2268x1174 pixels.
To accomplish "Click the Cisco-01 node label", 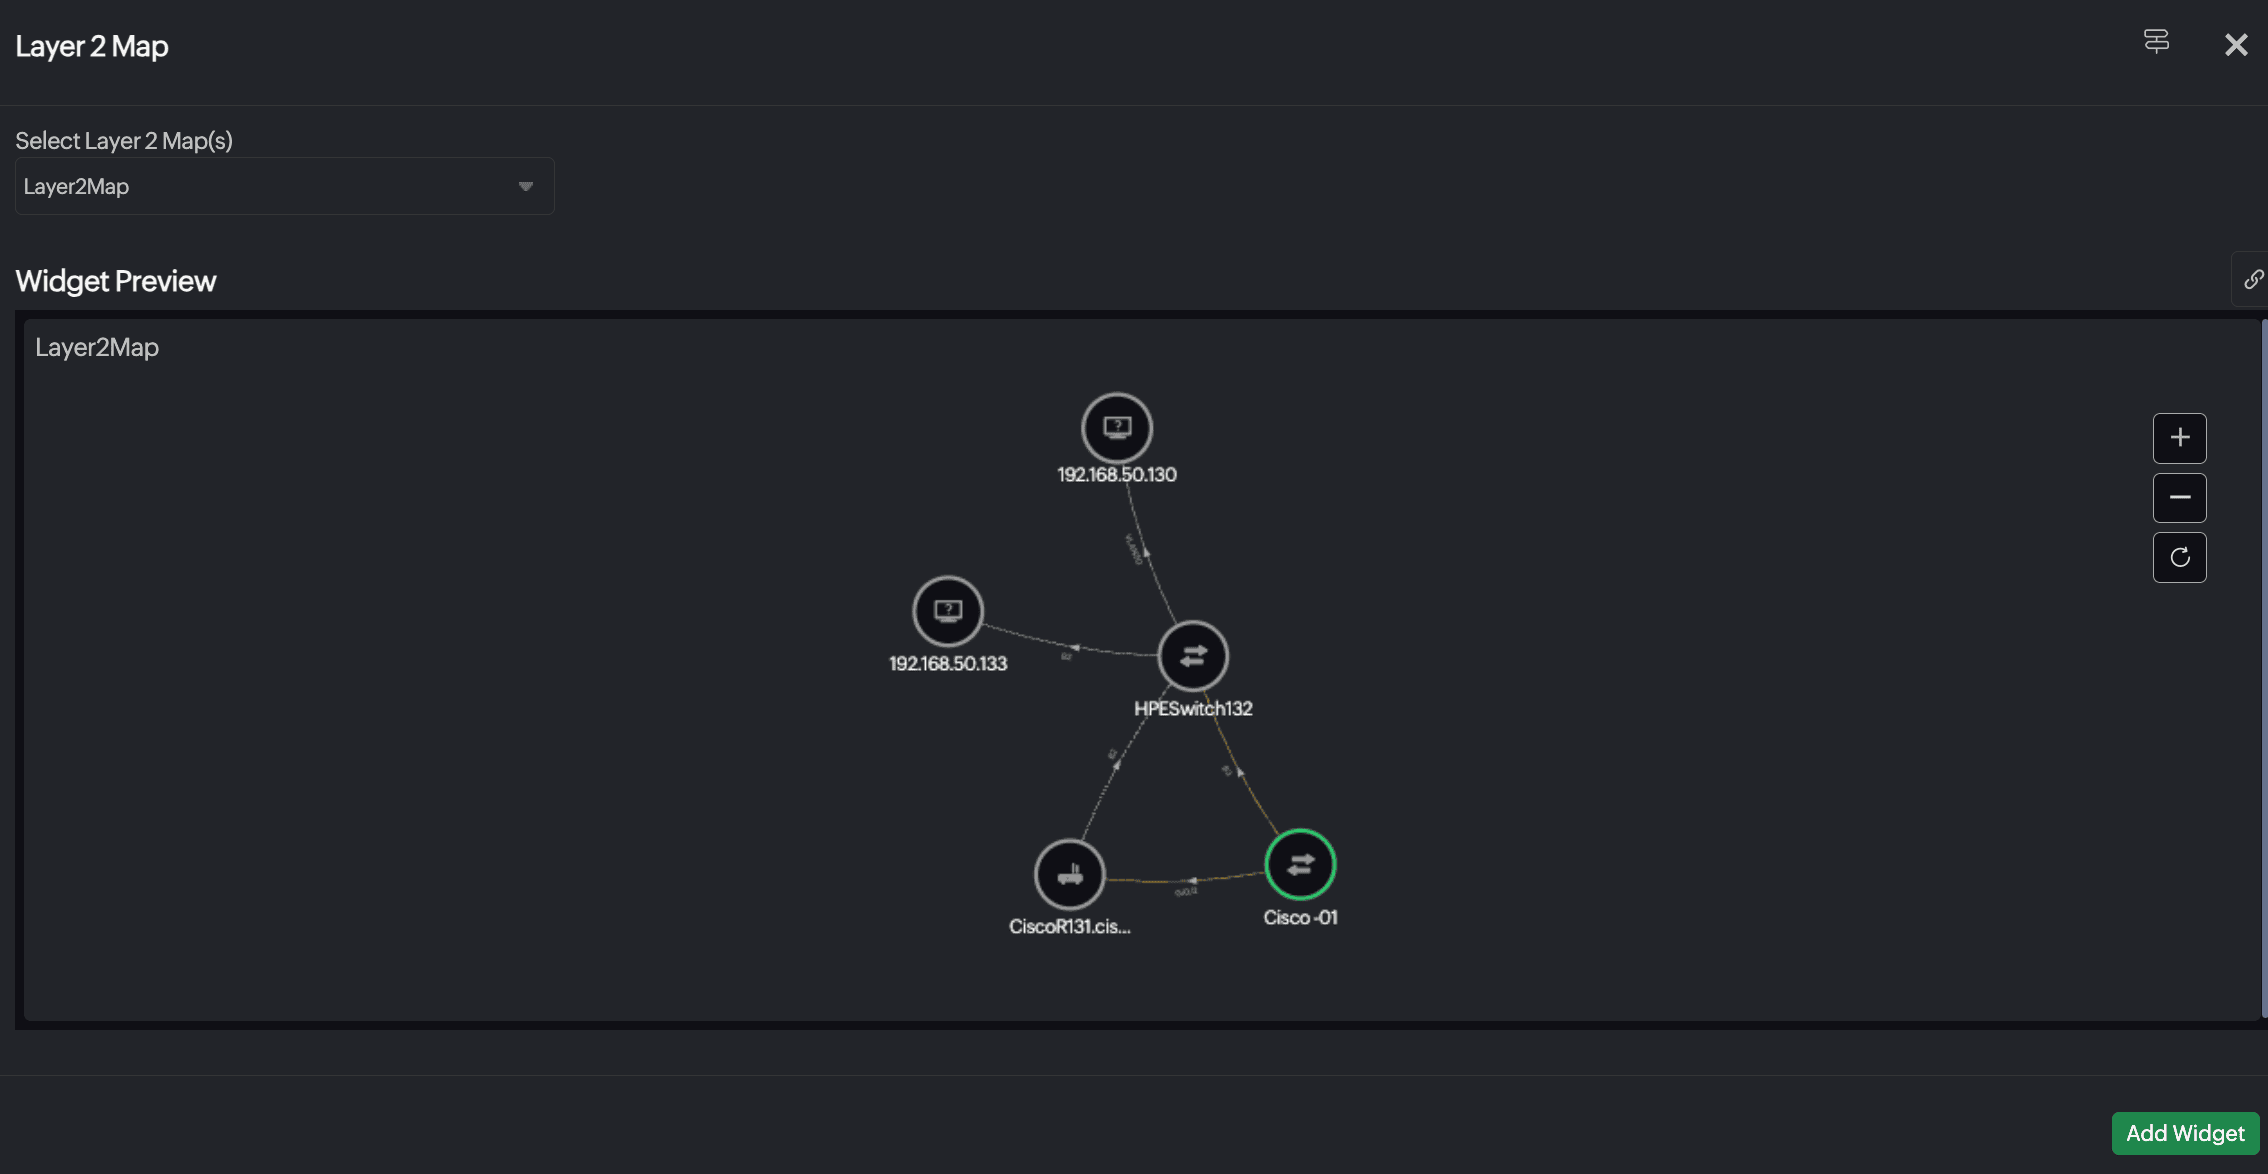I will [1300, 918].
